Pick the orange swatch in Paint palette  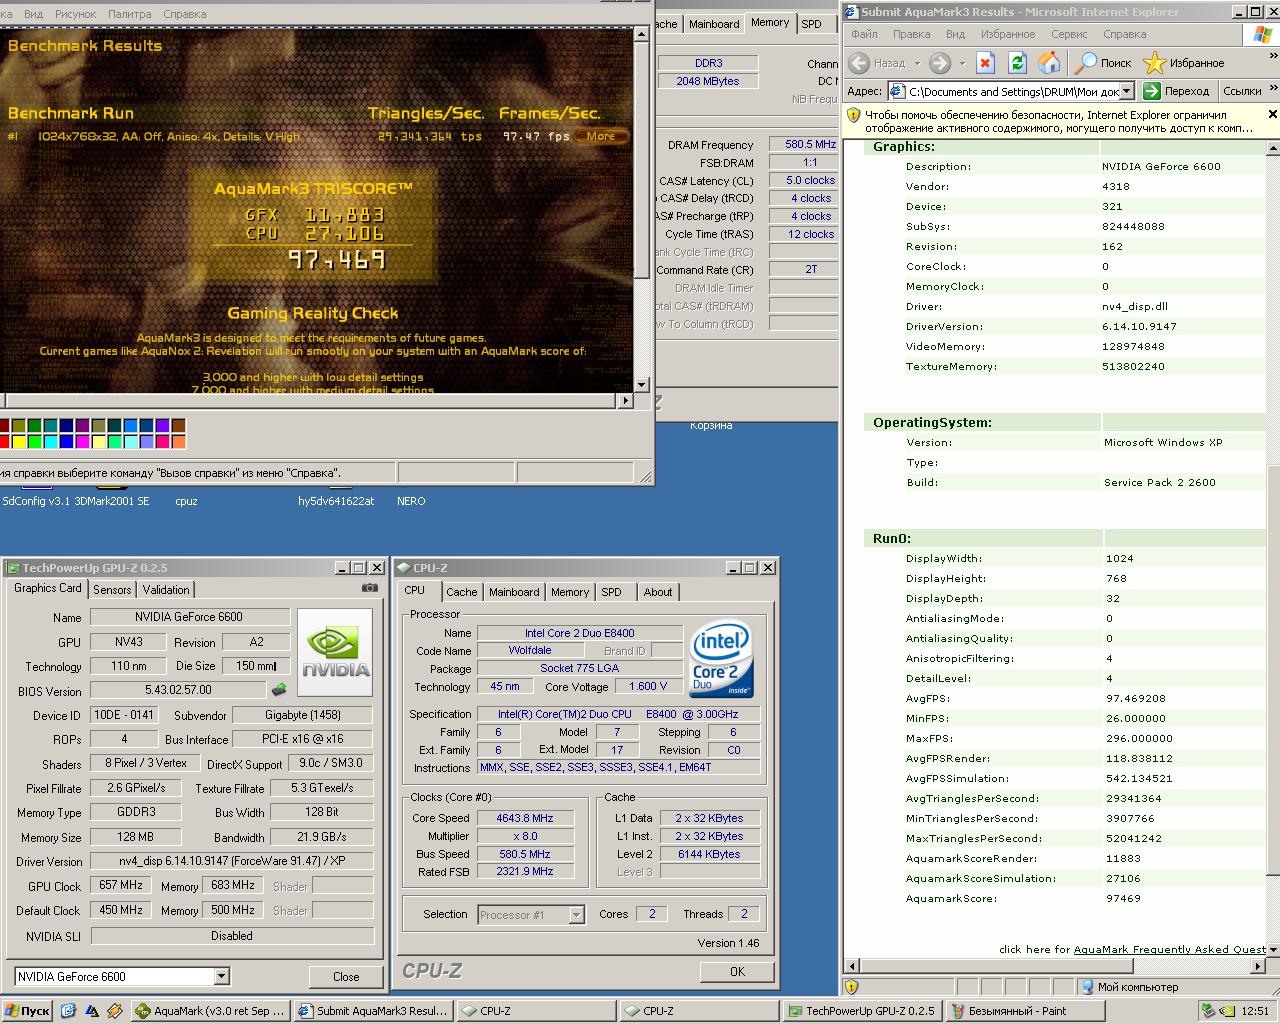click(178, 441)
